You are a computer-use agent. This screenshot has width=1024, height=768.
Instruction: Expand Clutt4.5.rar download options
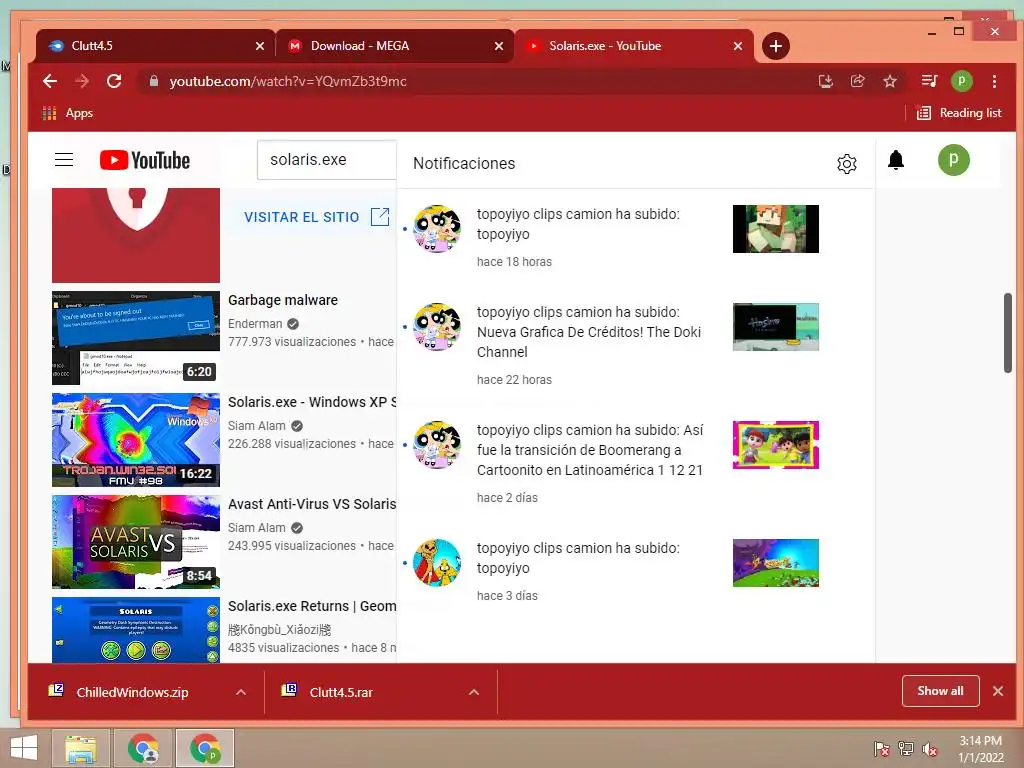(474, 692)
